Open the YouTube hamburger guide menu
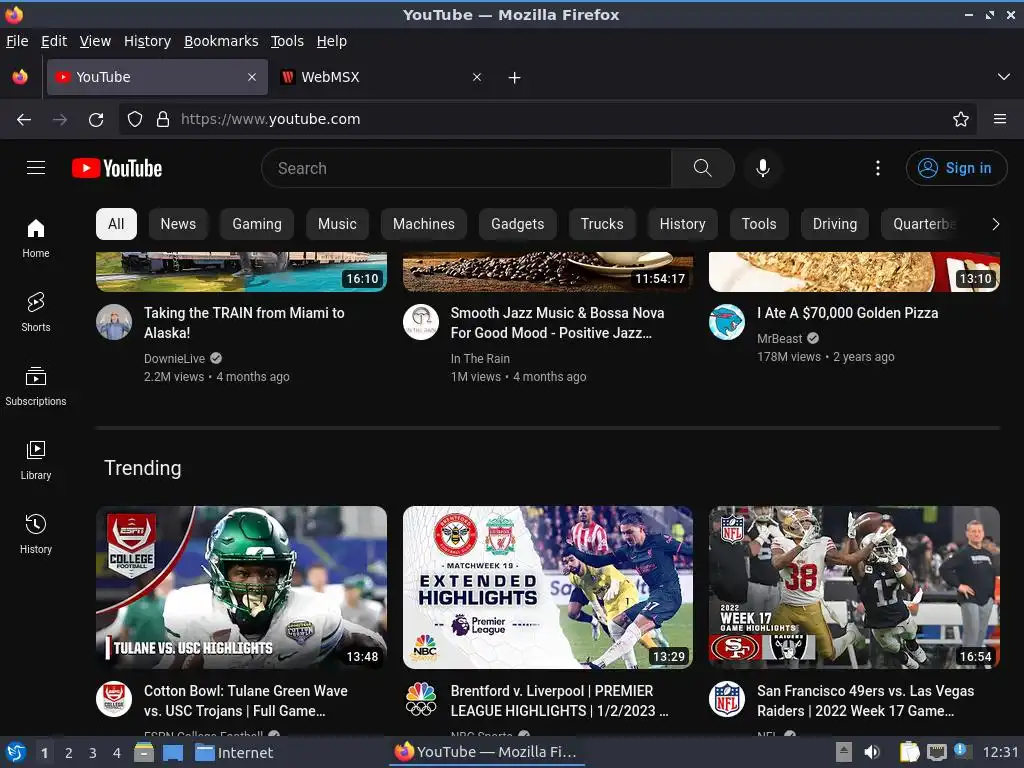 [36, 168]
